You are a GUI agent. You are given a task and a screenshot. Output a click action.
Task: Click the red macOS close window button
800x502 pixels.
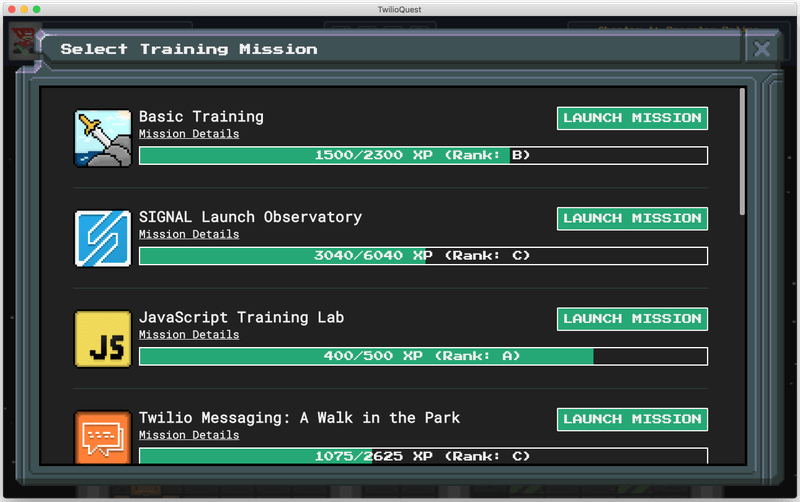pos(11,9)
